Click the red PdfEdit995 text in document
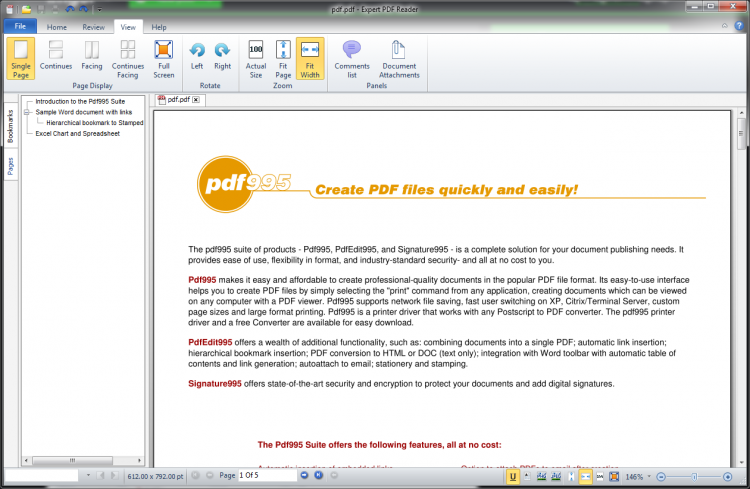 (210, 343)
